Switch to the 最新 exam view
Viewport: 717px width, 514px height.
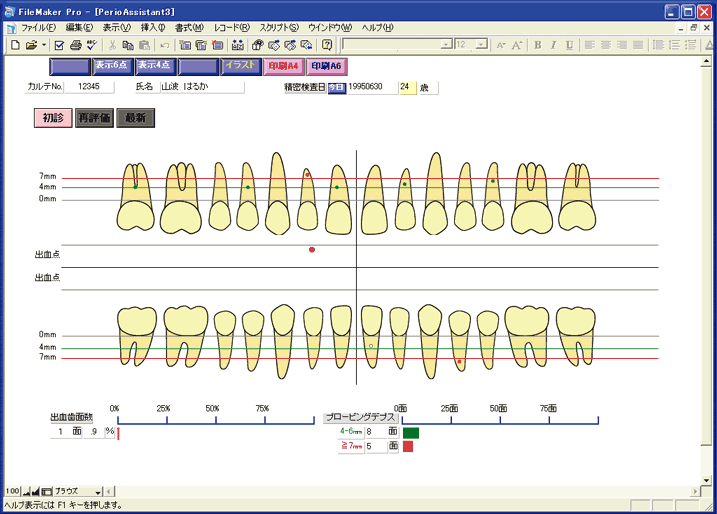click(x=135, y=117)
